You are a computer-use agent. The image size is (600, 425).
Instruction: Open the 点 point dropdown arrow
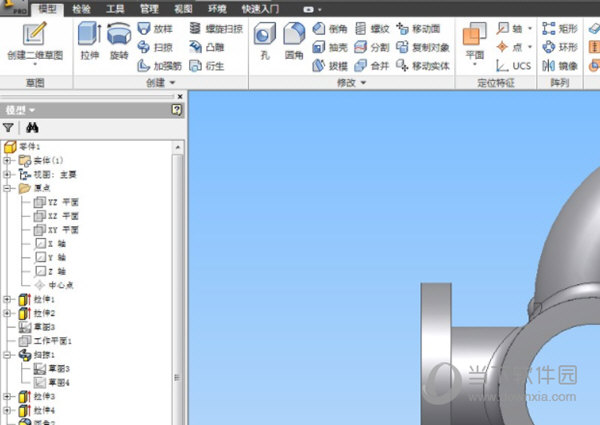(x=530, y=47)
